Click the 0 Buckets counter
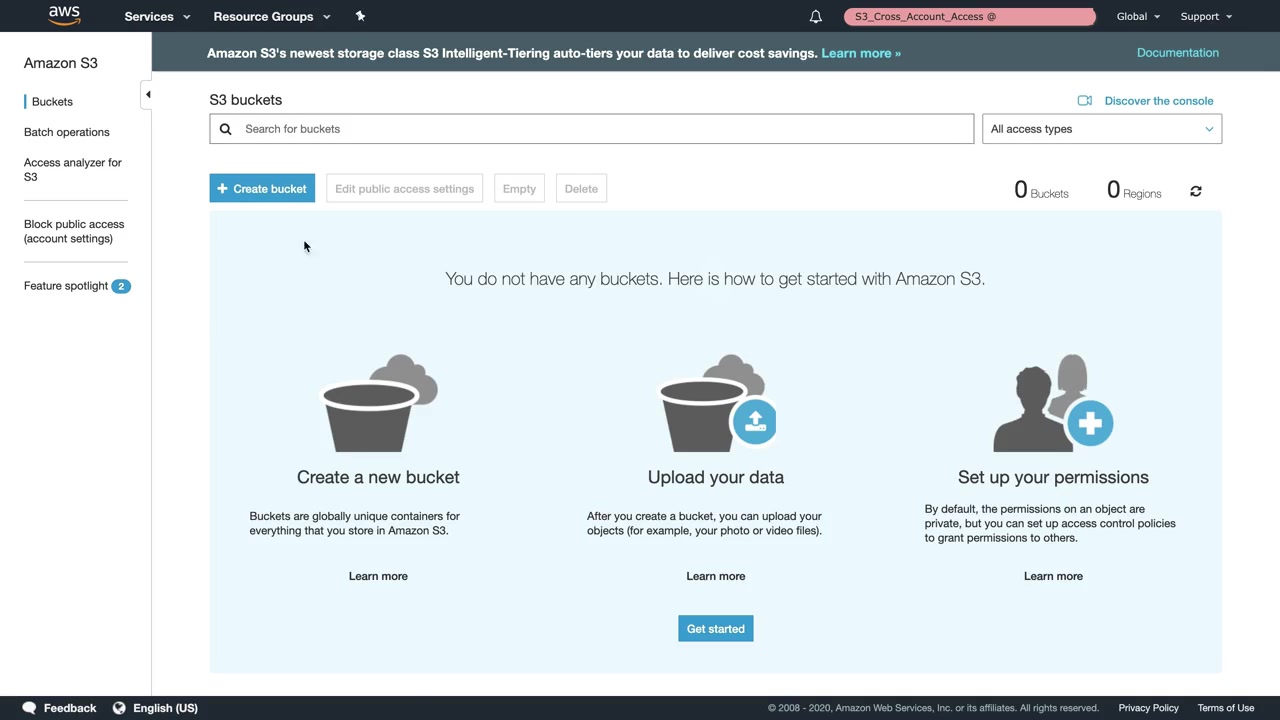 [x=1041, y=190]
